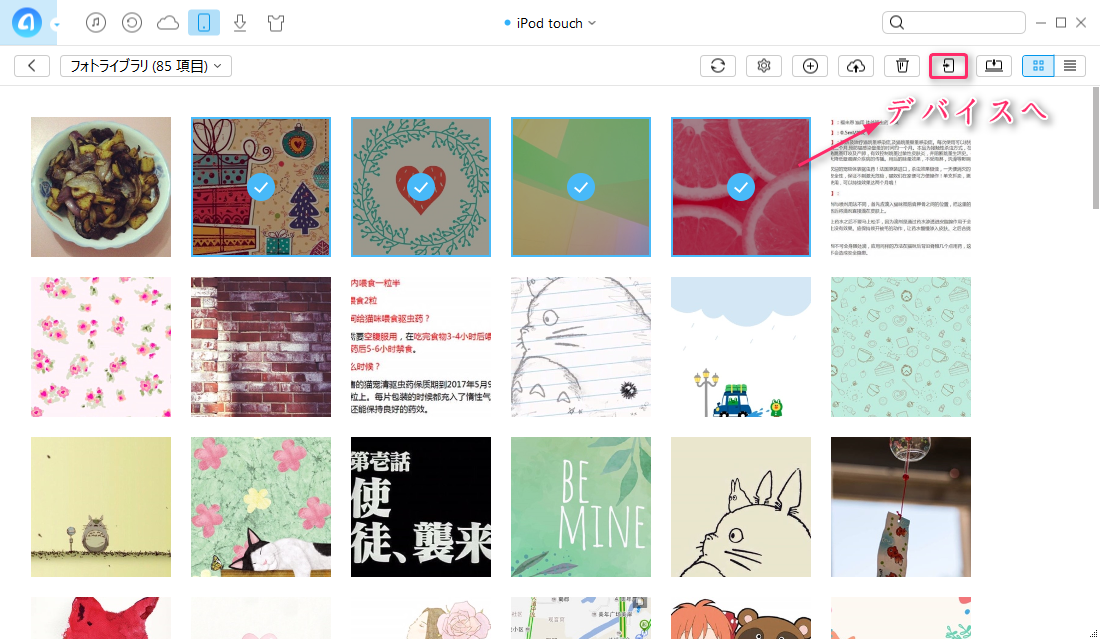
Task: Select the map screenshot thumbnail
Action: click(x=581, y=618)
